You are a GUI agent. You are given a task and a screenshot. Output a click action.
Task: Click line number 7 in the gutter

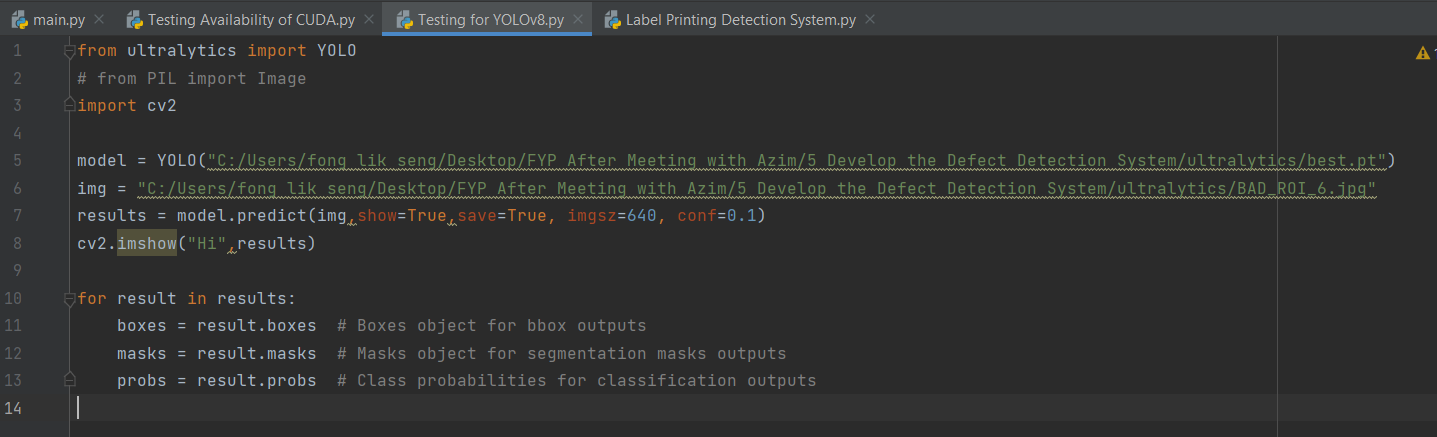click(x=17, y=215)
